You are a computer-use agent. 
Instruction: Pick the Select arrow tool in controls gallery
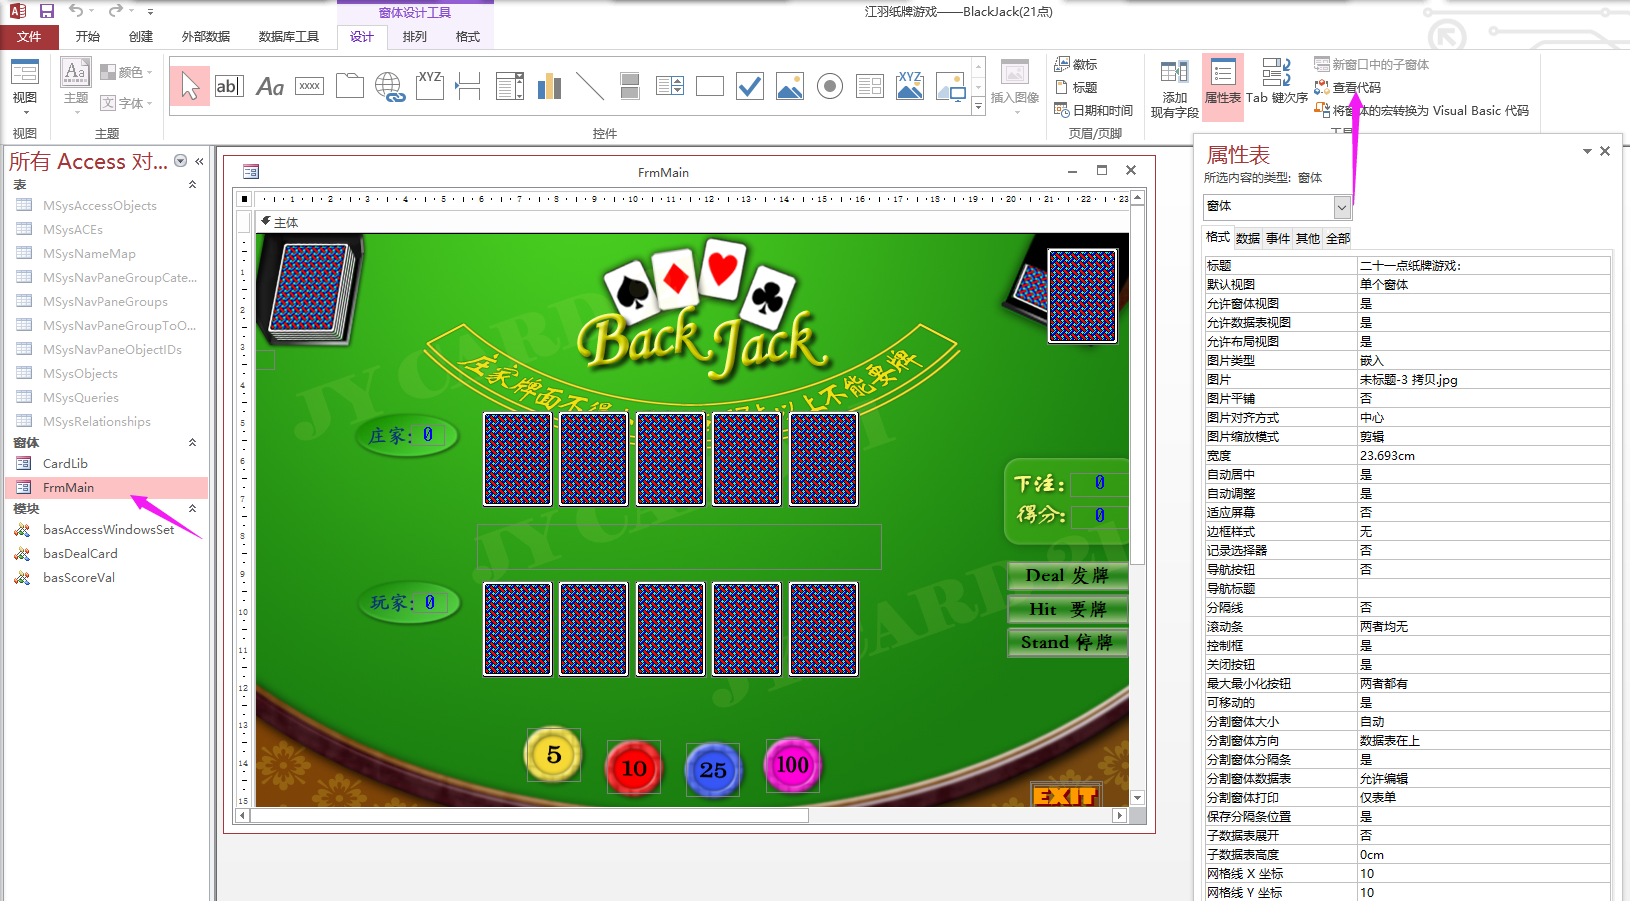(190, 86)
